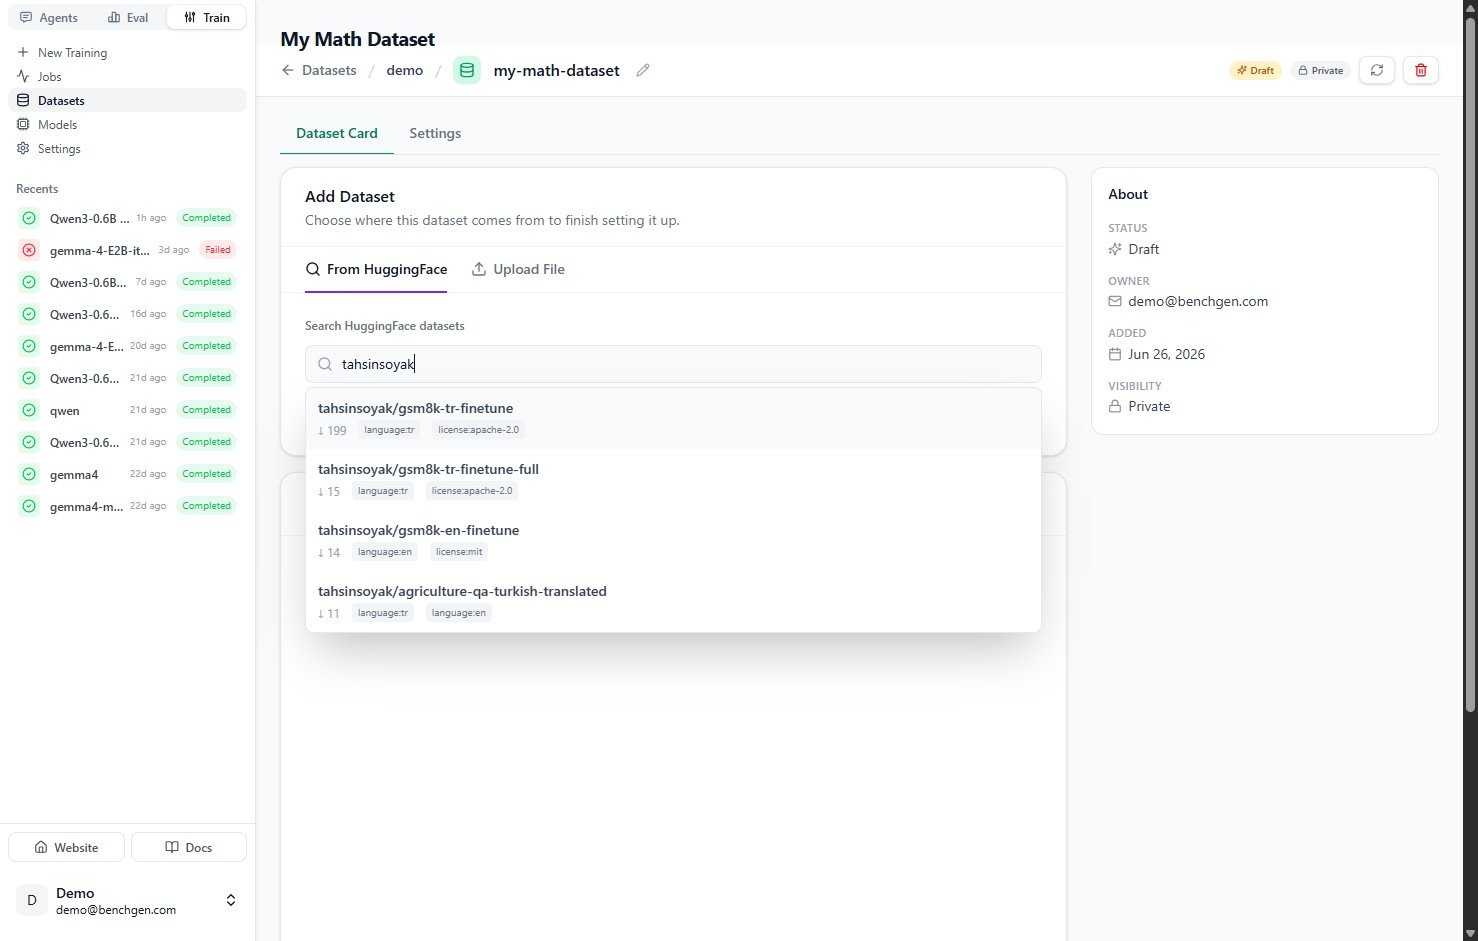Click the lock icon beside Private visibility

point(1115,406)
